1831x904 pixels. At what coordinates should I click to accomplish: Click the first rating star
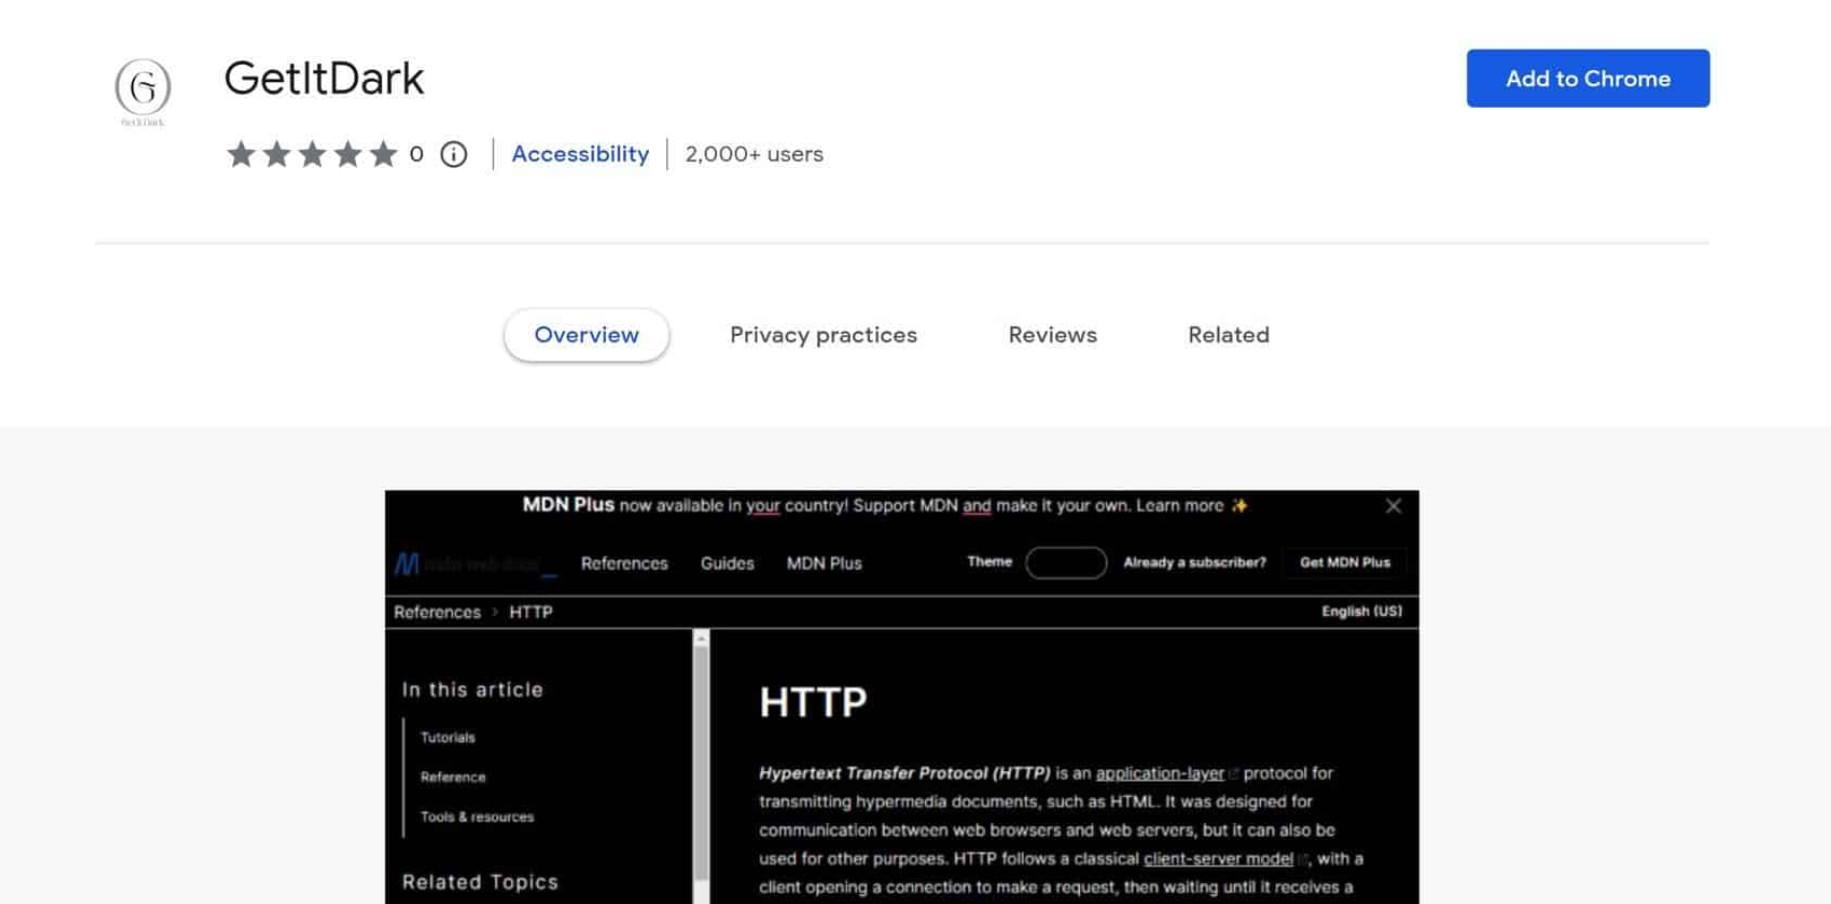pyautogui.click(x=240, y=154)
